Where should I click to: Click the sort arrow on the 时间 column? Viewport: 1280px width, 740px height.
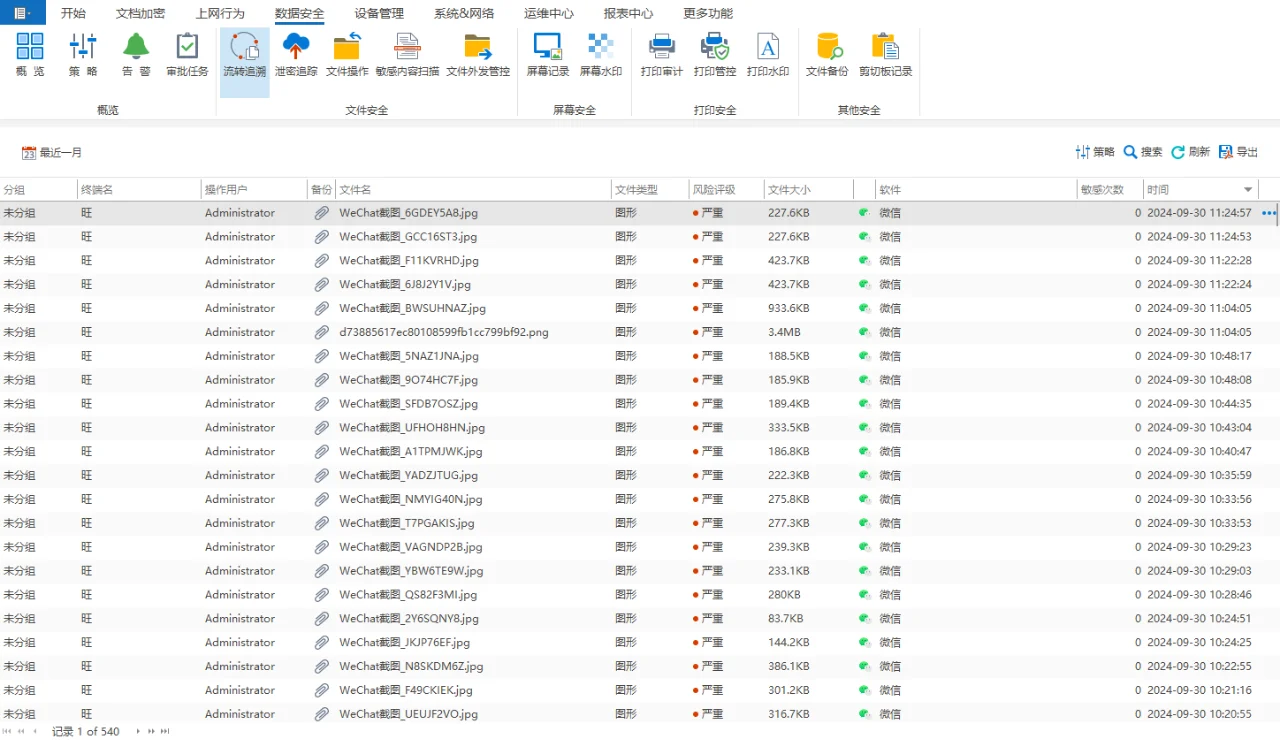[1248, 190]
